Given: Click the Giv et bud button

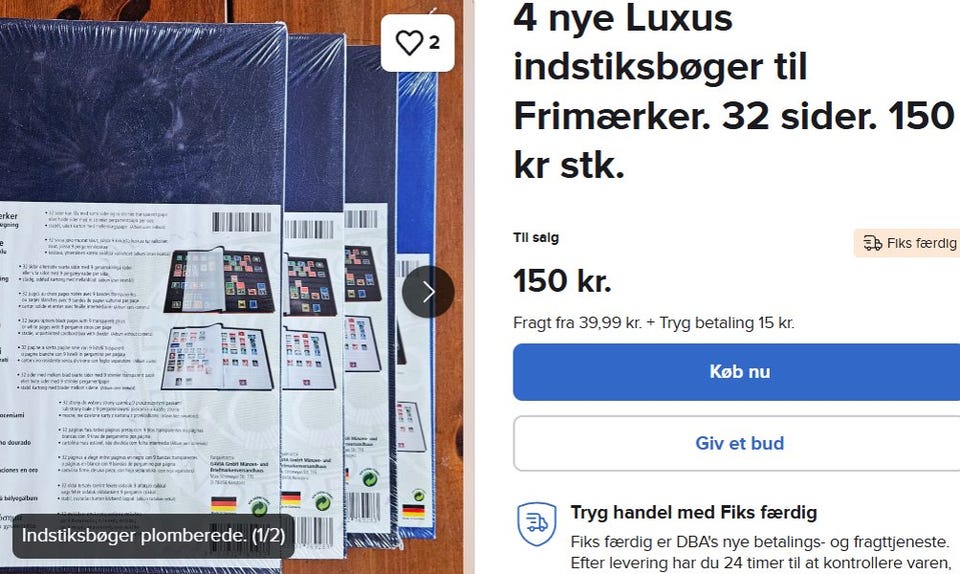Looking at the screenshot, I should click(x=737, y=443).
